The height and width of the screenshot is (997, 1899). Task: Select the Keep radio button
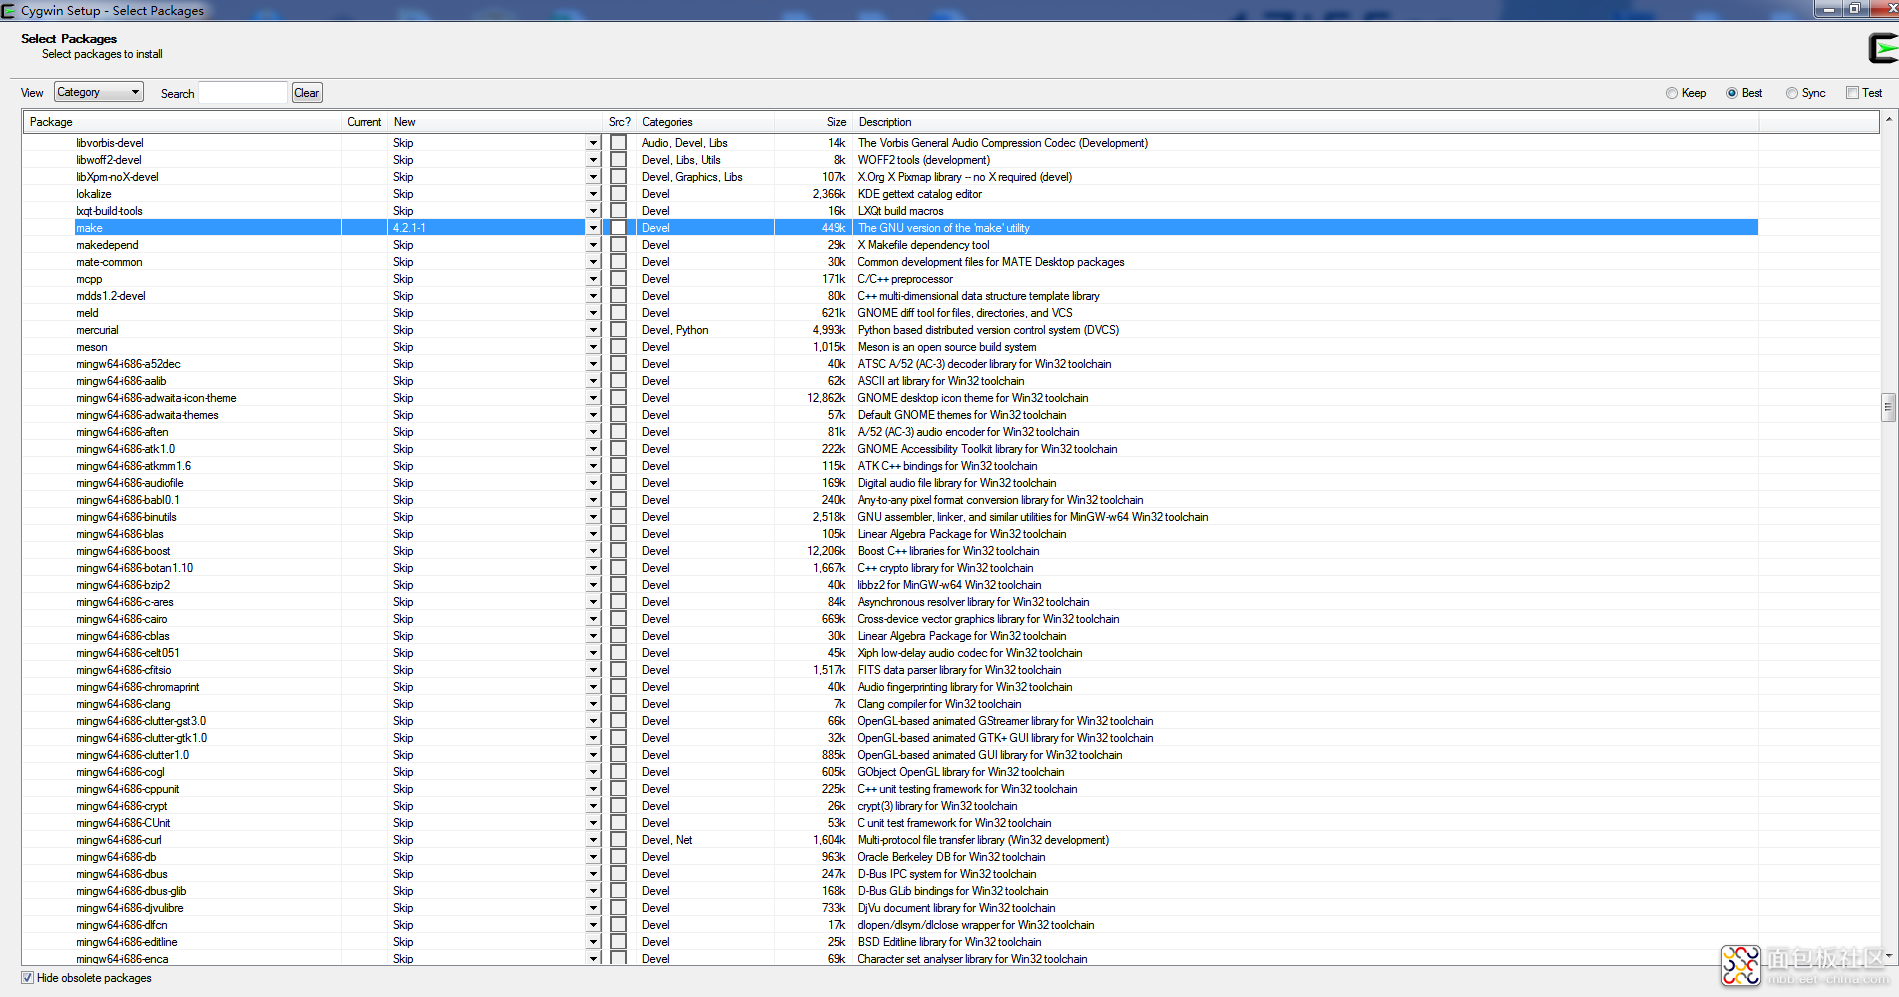coord(1672,93)
